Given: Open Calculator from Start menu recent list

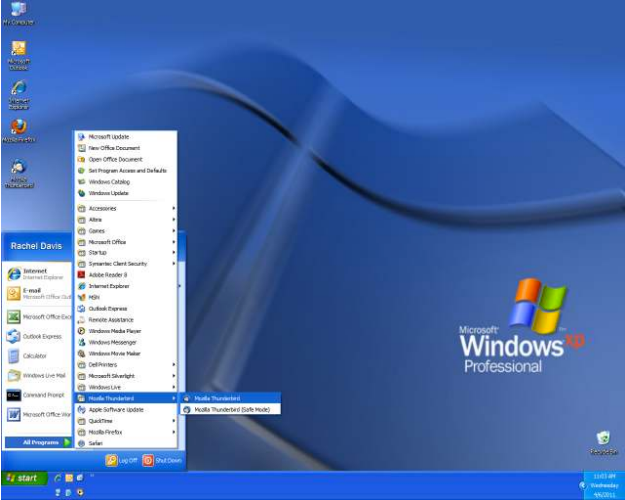Looking at the screenshot, I should point(38,356).
